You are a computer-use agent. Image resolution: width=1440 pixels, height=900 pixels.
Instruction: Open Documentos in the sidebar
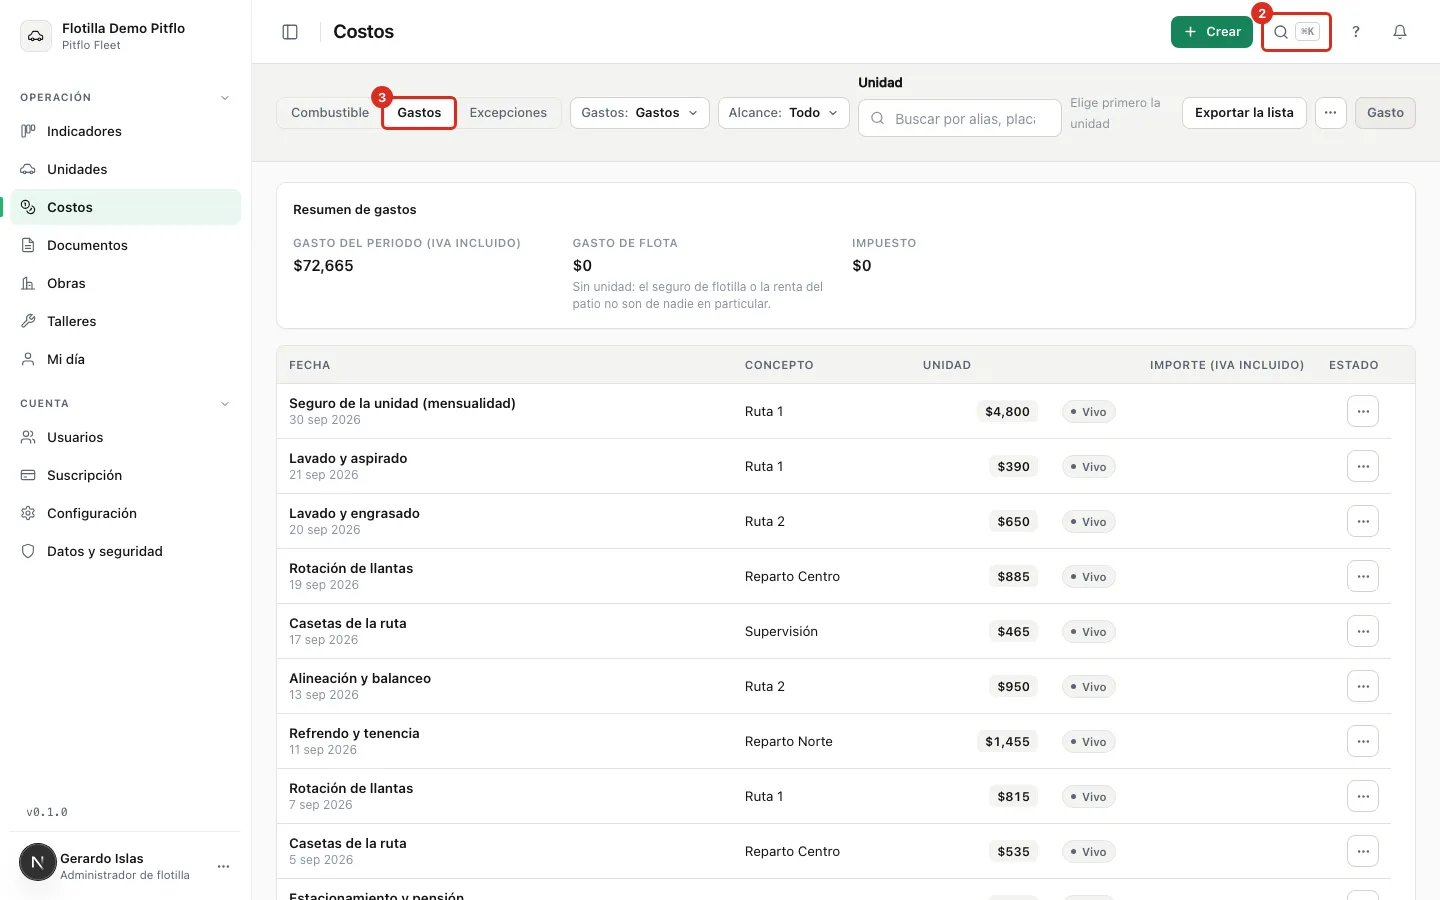[126, 245]
